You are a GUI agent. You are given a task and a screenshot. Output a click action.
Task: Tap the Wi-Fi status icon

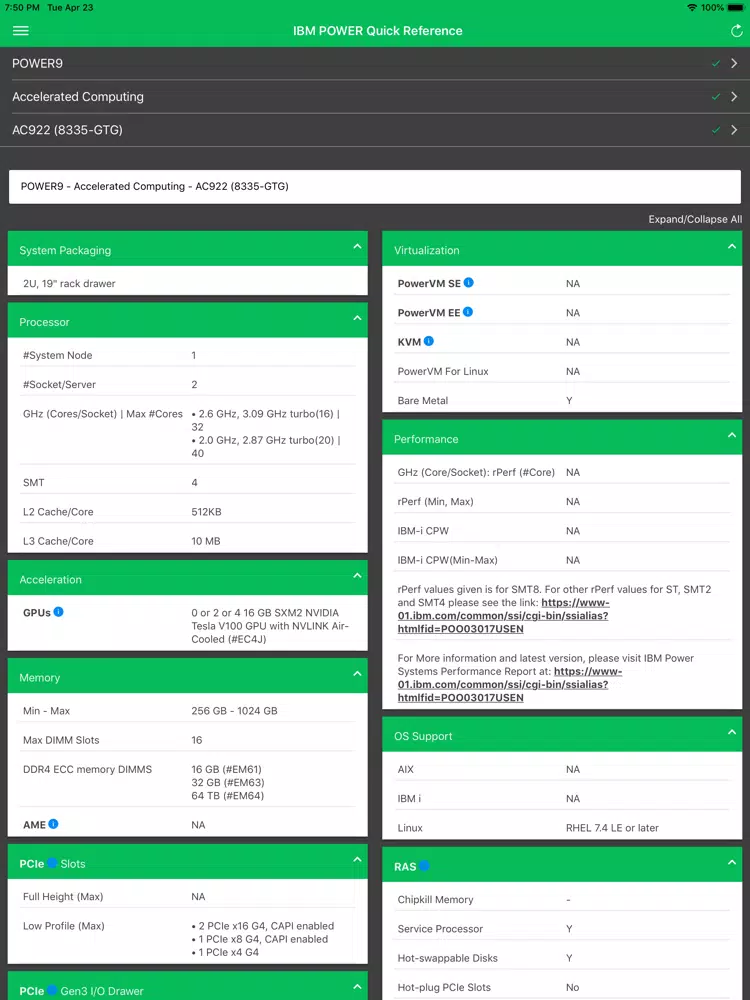point(692,8)
